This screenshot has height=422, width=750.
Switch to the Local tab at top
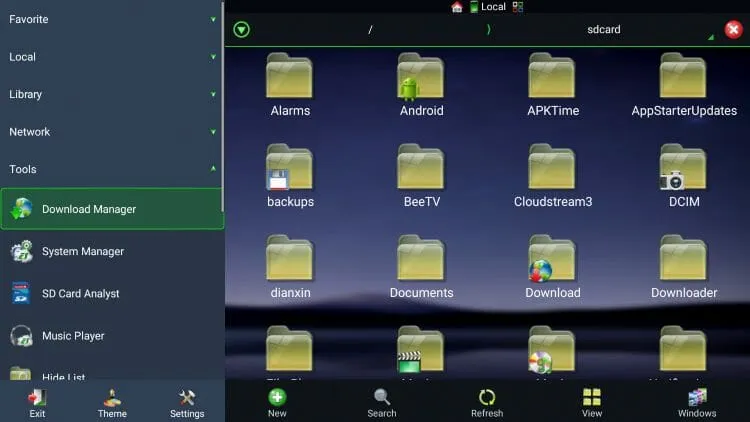pyautogui.click(x=488, y=7)
